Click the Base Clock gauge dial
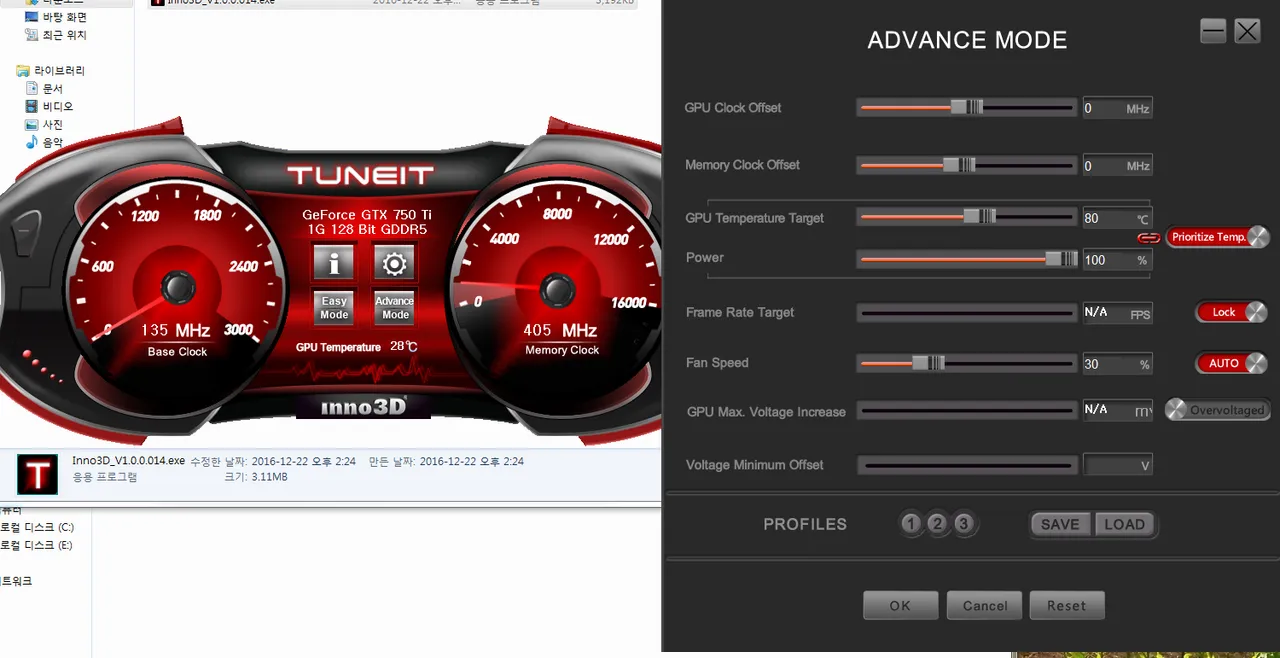 point(178,289)
